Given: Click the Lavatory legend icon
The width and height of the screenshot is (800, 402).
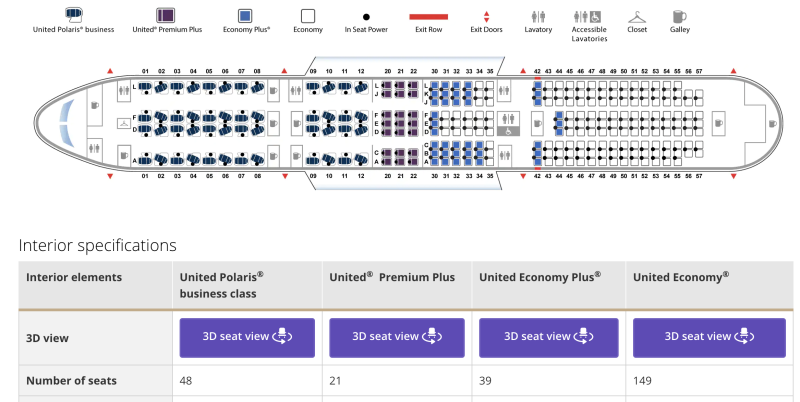Looking at the screenshot, I should click(538, 17).
